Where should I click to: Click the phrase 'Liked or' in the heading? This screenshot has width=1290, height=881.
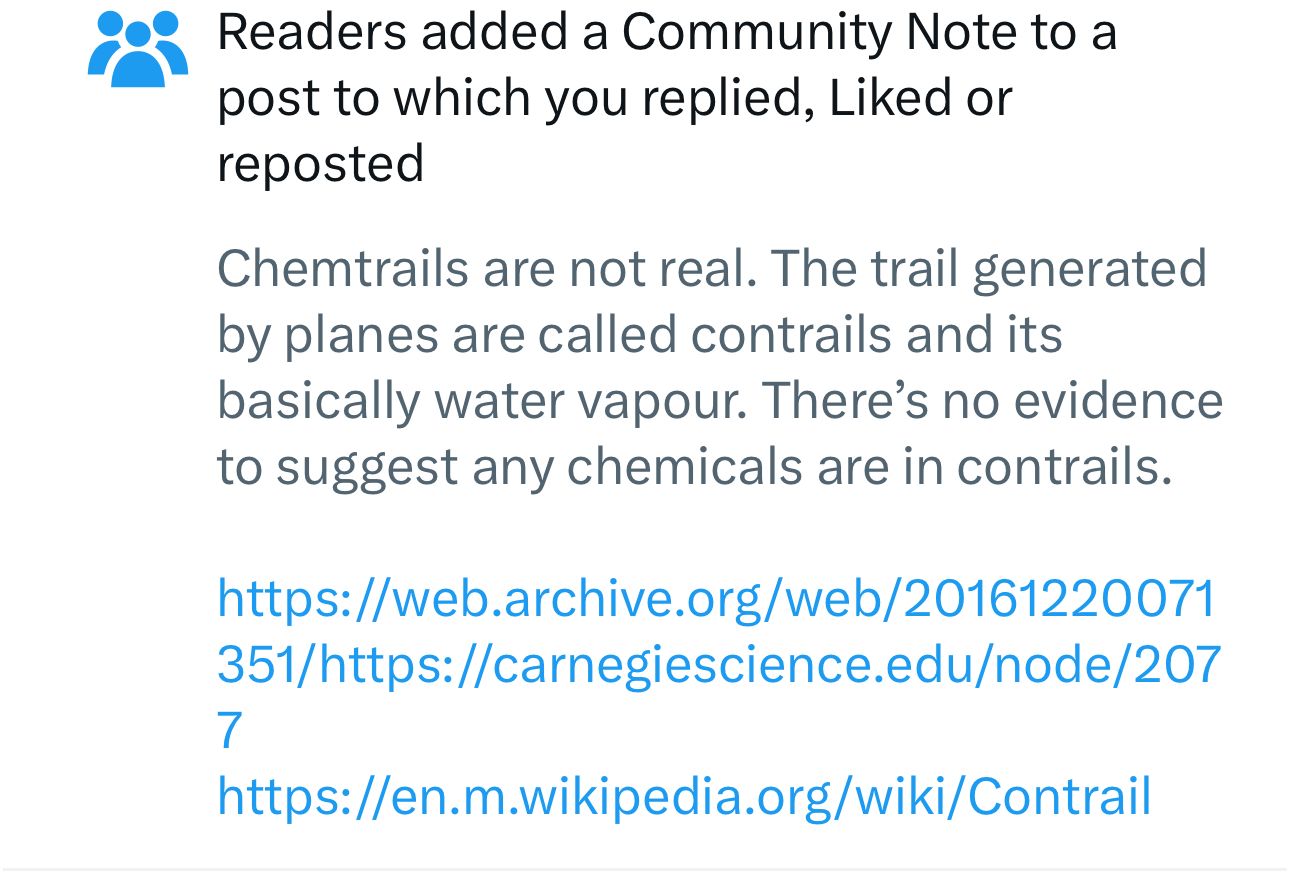[920, 98]
